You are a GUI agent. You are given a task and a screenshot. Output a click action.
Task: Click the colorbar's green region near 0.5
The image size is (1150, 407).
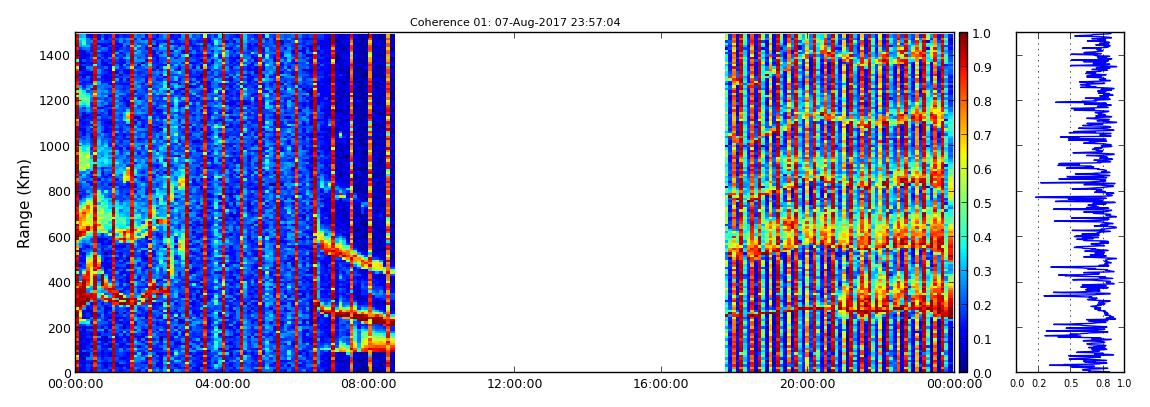click(963, 203)
